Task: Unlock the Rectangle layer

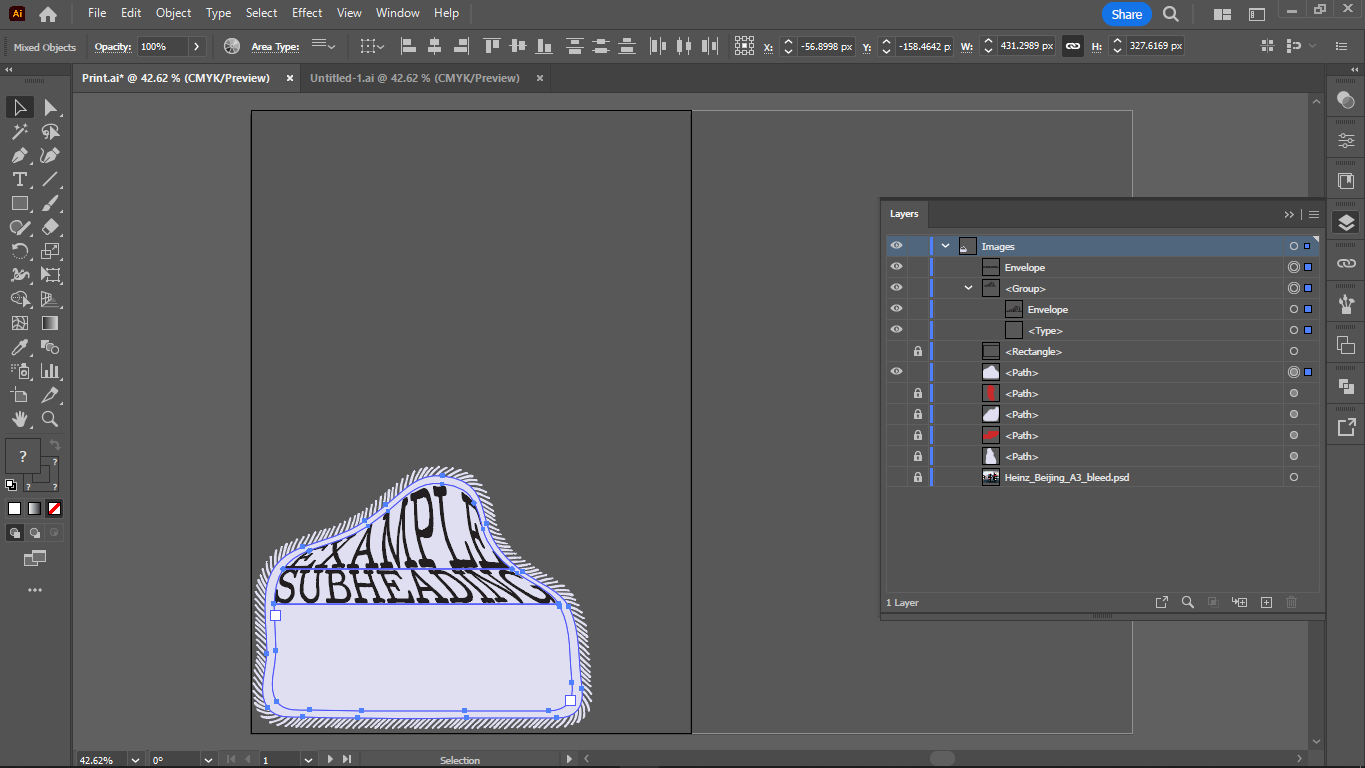Action: pyautogui.click(x=917, y=351)
